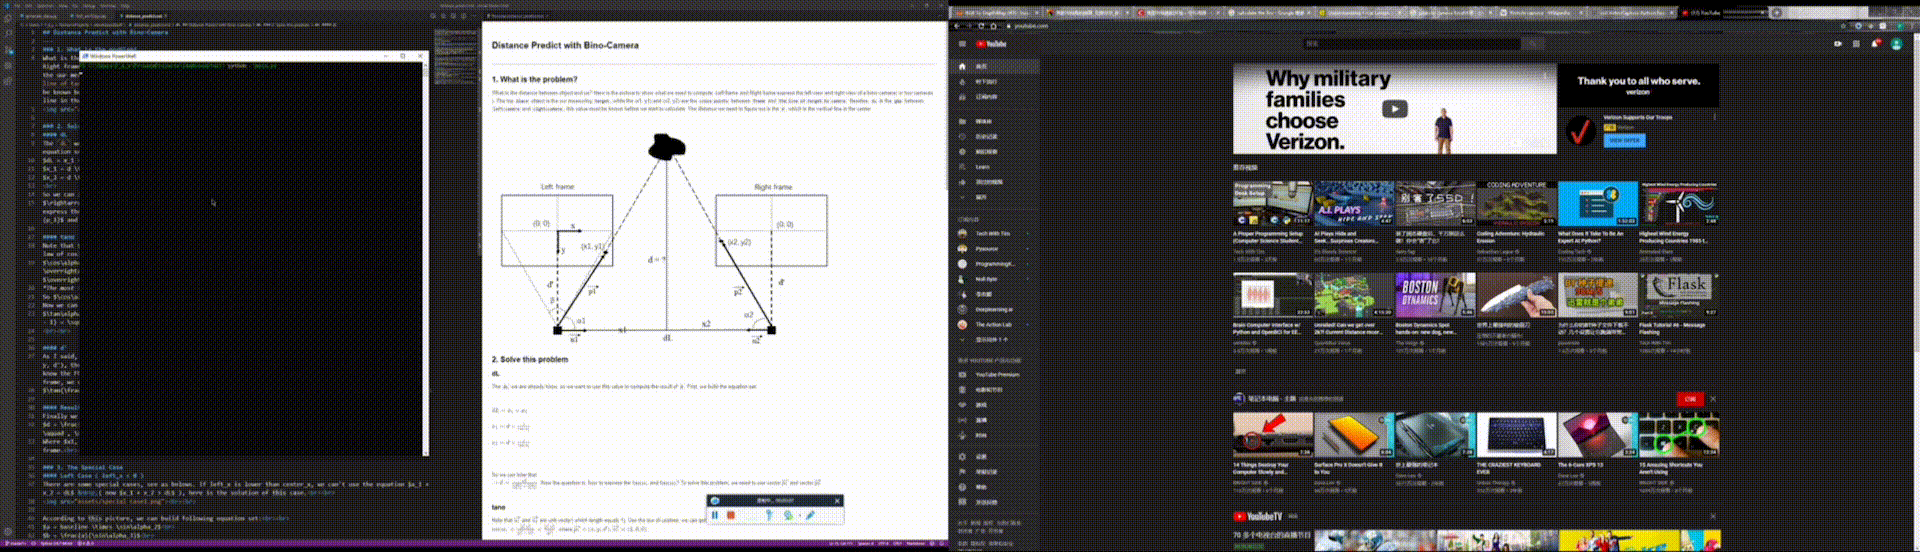The height and width of the screenshot is (552, 1920).
Task: Open VS Code Explorer activity bar icon
Action: 8,18
